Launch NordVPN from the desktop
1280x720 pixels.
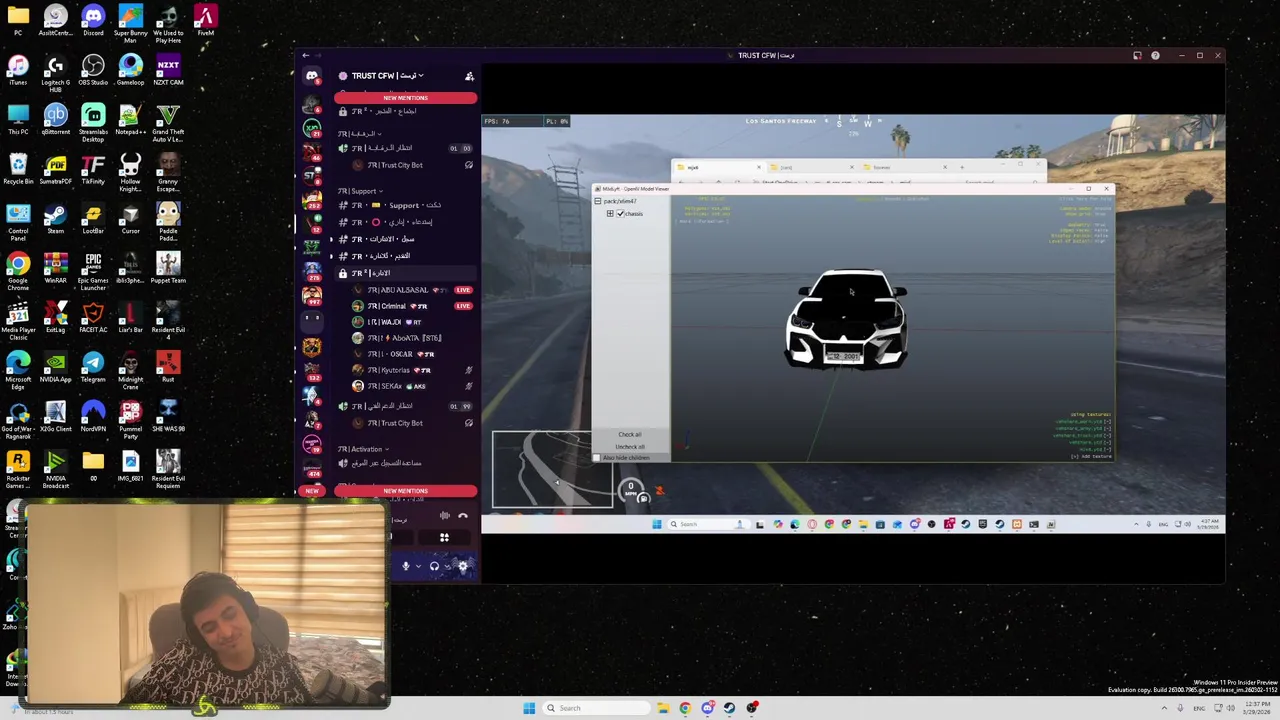tap(93, 416)
